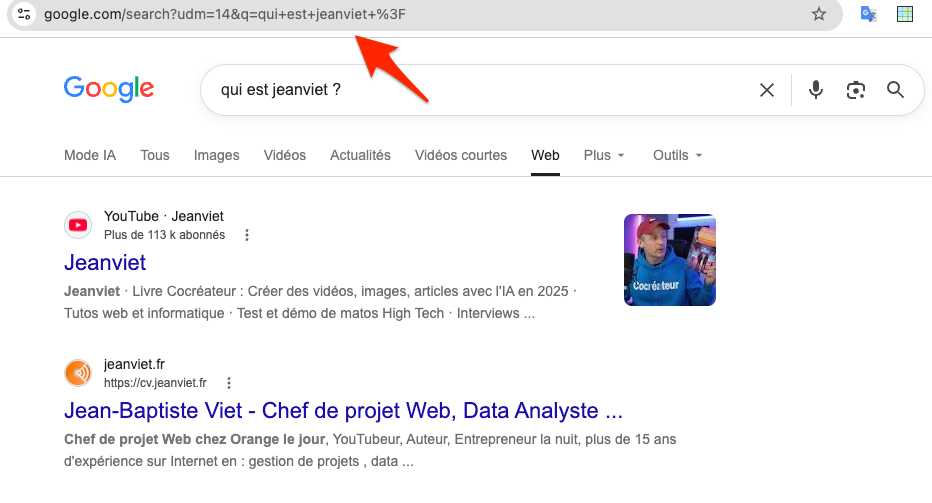The image size is (932, 503).
Task: Click YouTube · Jeanviet source name
Action: pos(163,216)
